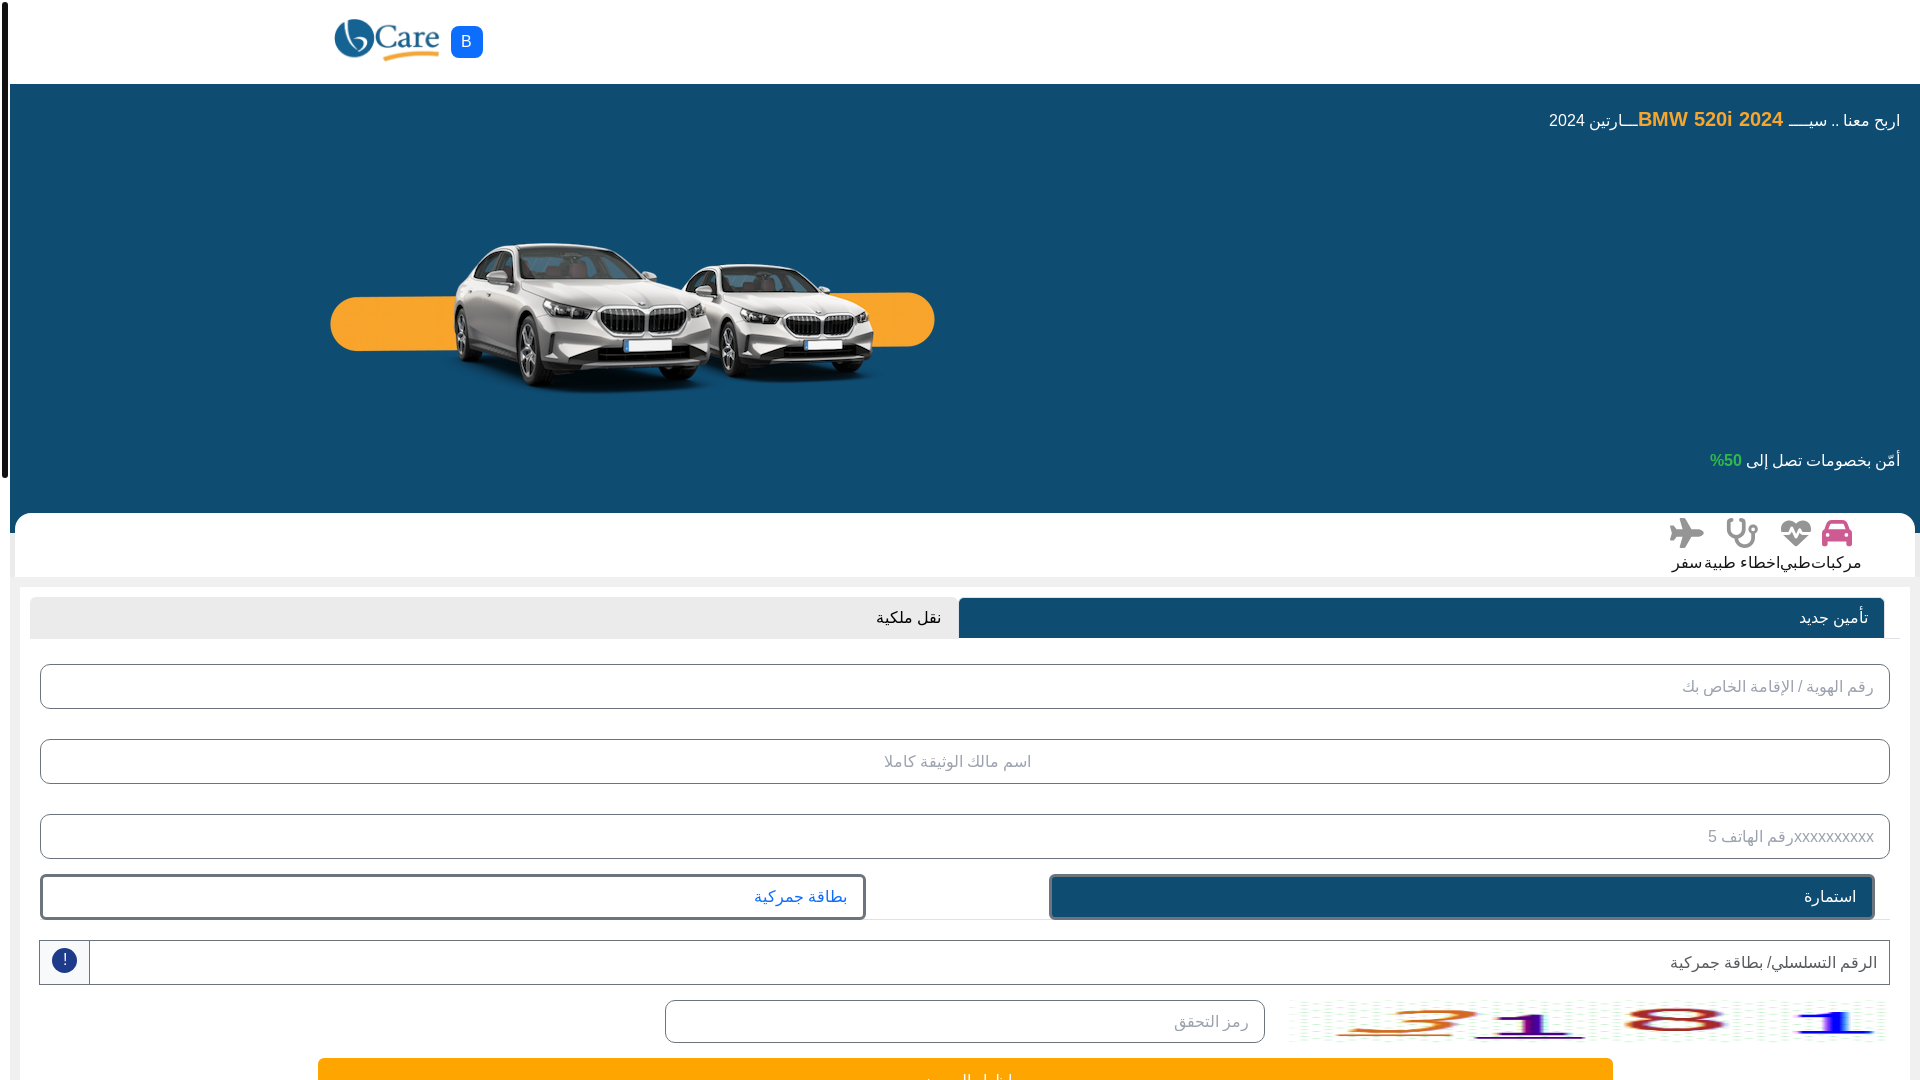1920x1080 pixels.
Task: Switch to the نقل ملكية tab
Action: point(494,618)
